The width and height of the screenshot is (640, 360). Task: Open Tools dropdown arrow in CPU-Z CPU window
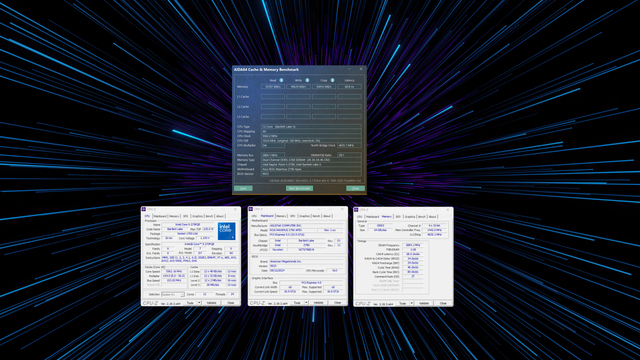point(199,303)
